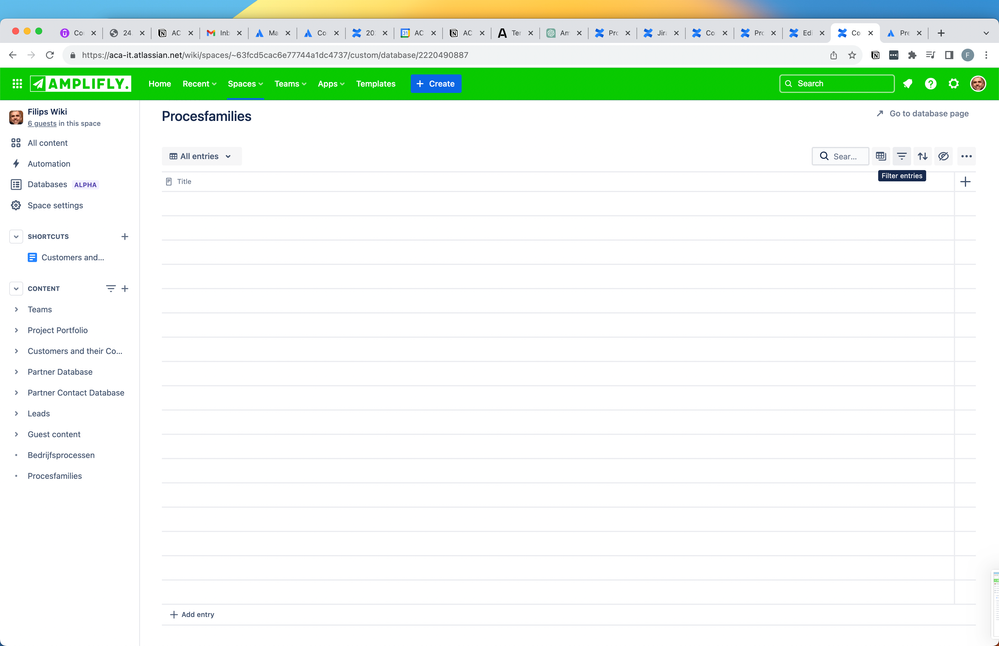The height and width of the screenshot is (646, 999).
Task: Open the database more options ellipsis
Action: [967, 156]
